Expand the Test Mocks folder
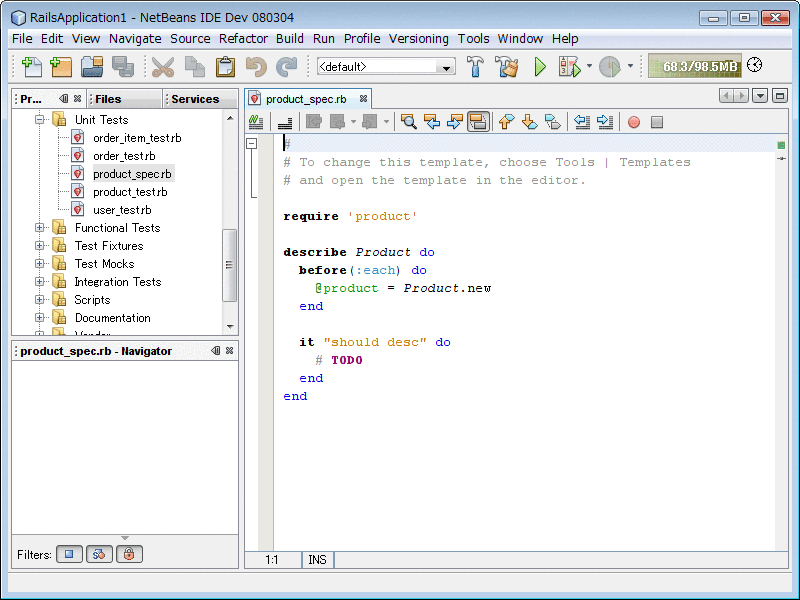The height and width of the screenshot is (600, 800). pos(39,263)
